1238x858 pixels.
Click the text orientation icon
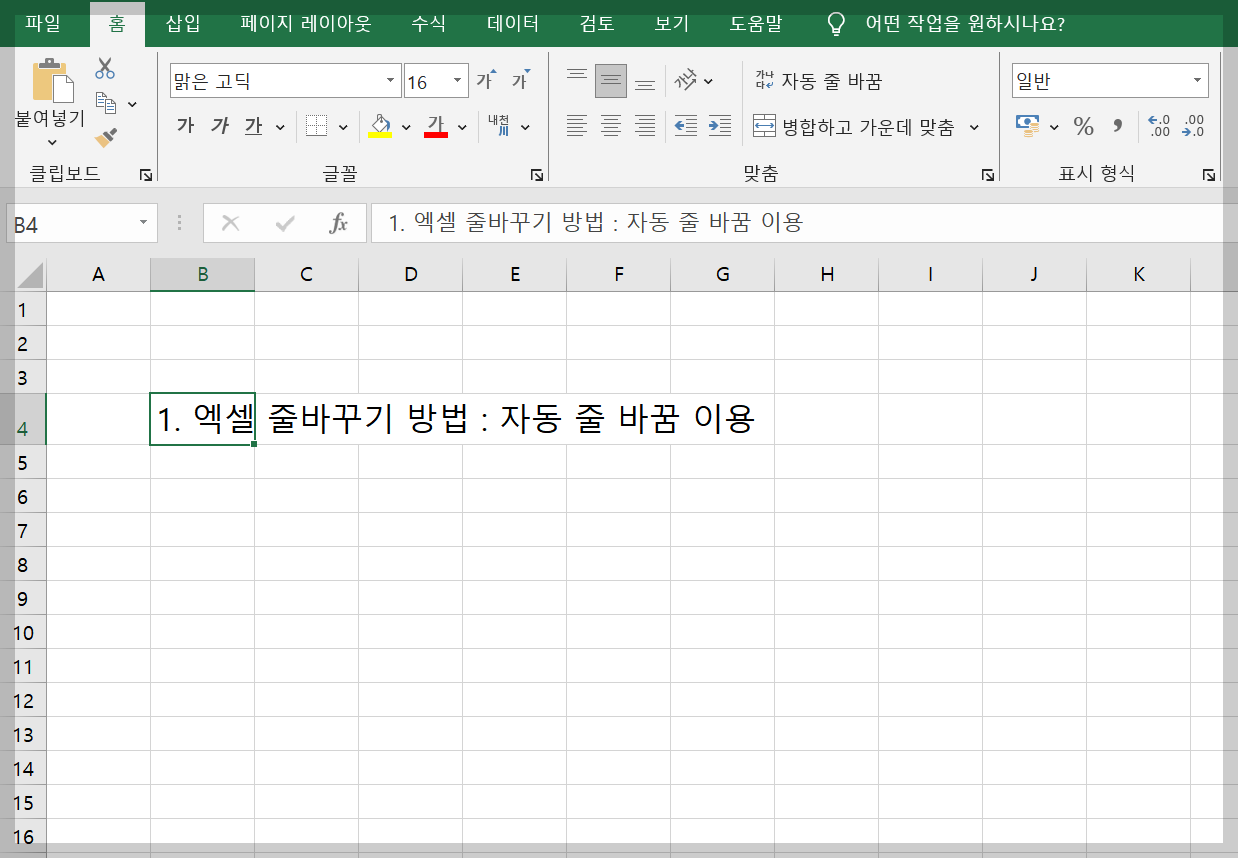point(684,79)
